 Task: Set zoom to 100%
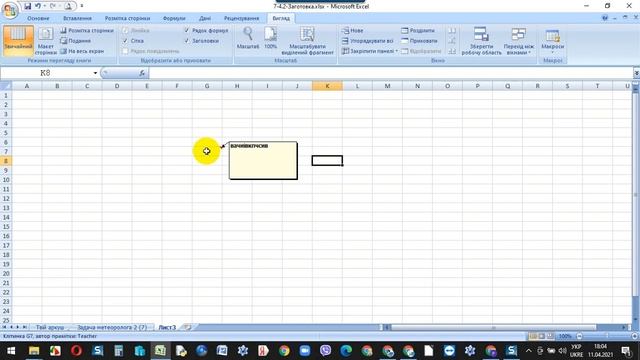coord(270,38)
